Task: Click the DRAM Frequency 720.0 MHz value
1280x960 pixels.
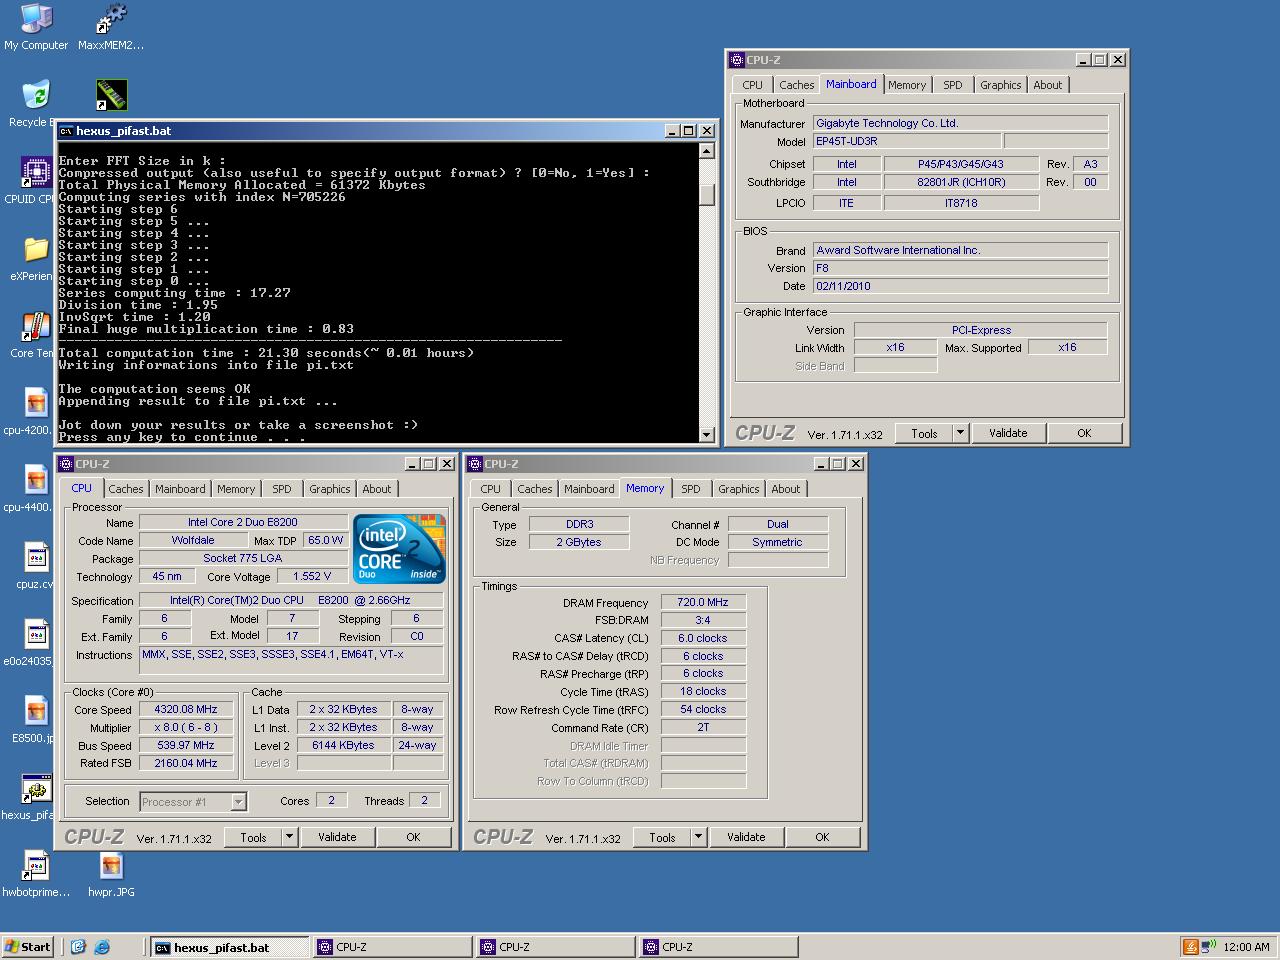Action: pos(703,603)
